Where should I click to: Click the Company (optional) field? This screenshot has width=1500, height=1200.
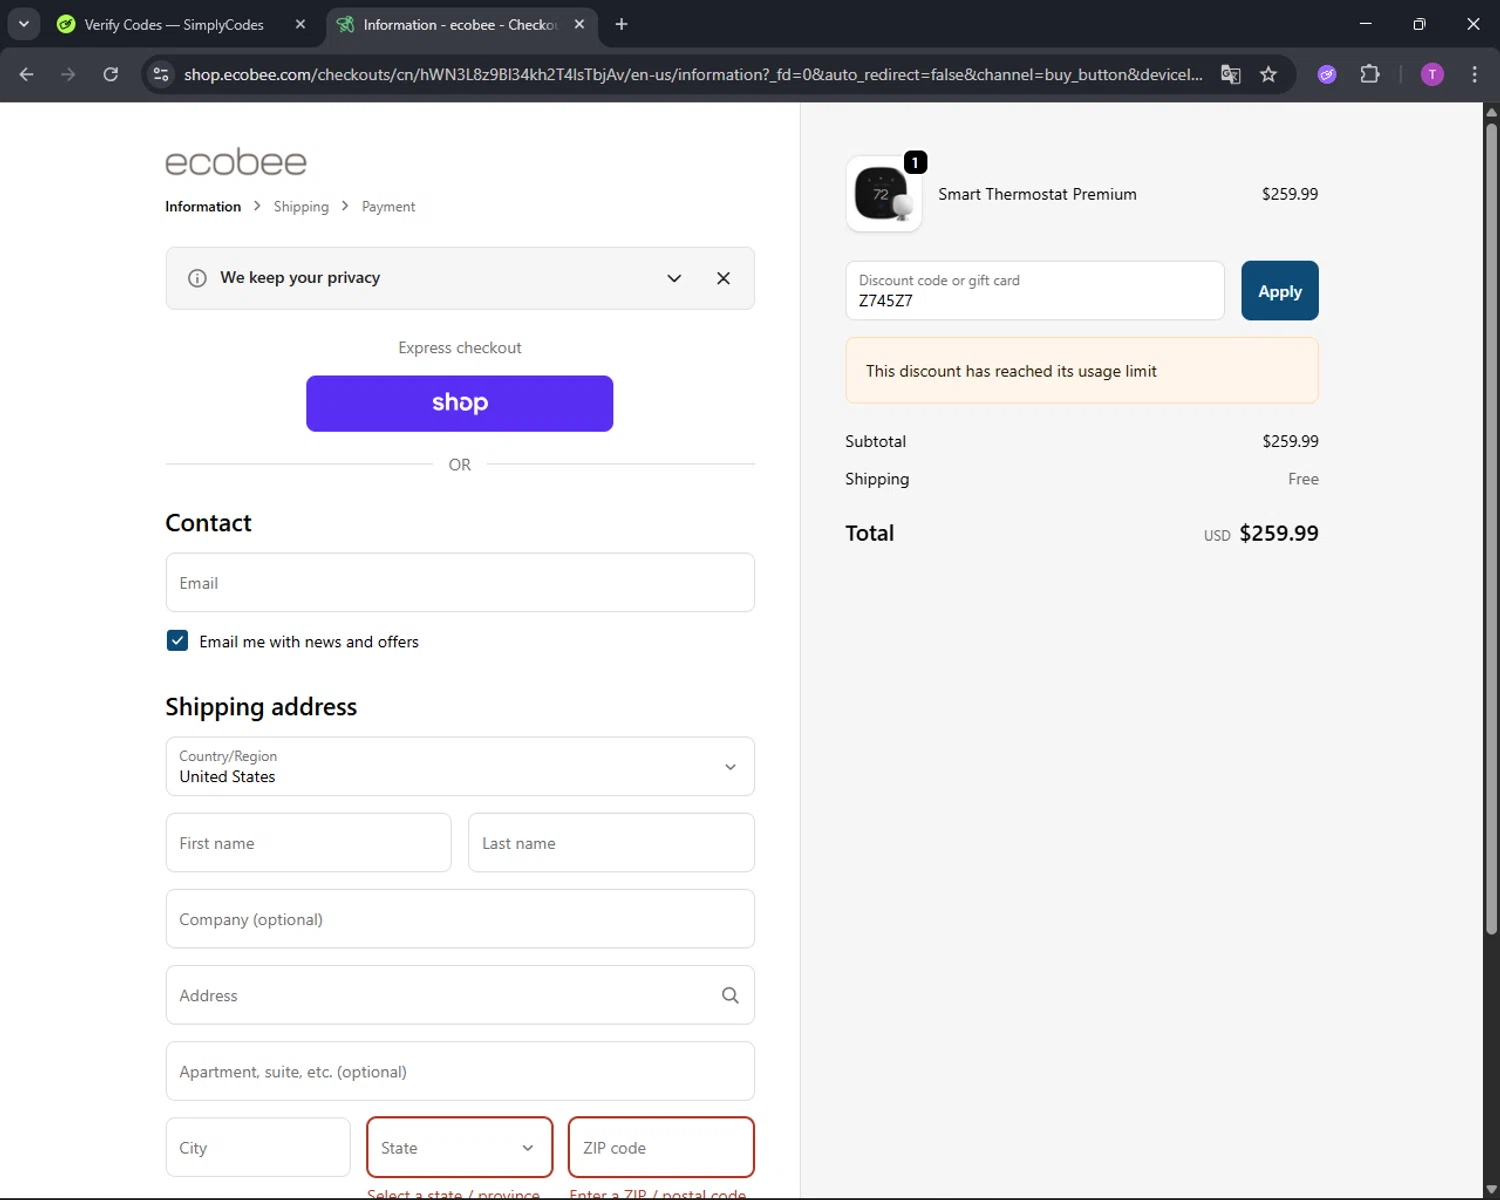click(460, 918)
